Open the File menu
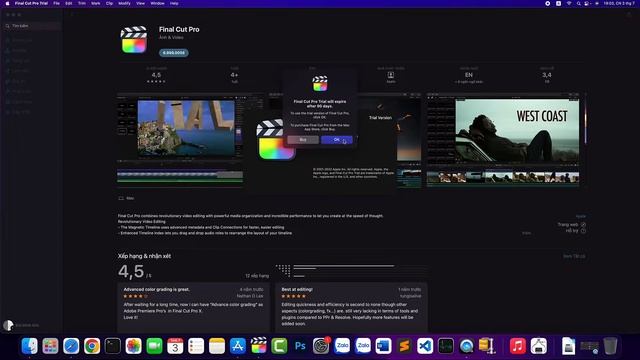Image resolution: width=640 pixels, height=360 pixels. 57,3
